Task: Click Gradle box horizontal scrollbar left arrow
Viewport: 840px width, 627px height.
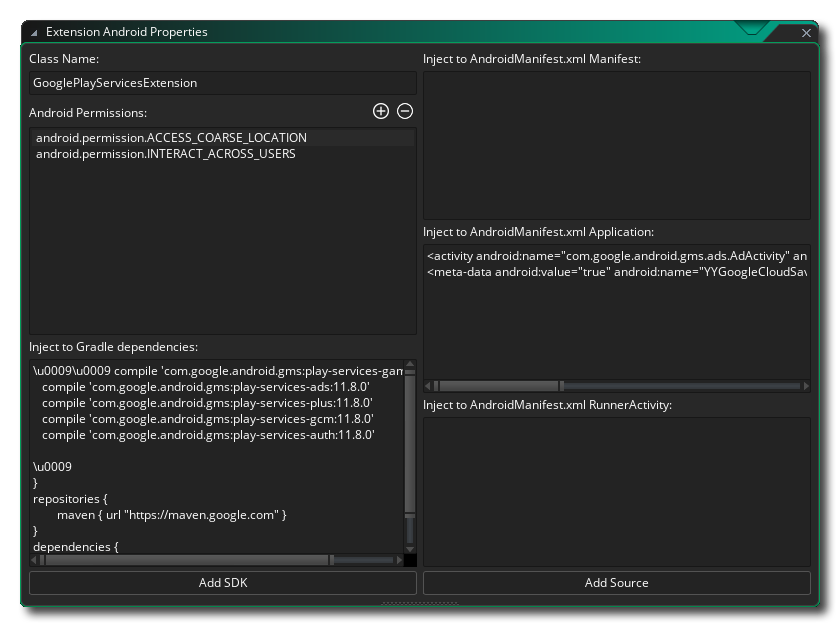Action: tap(34, 560)
